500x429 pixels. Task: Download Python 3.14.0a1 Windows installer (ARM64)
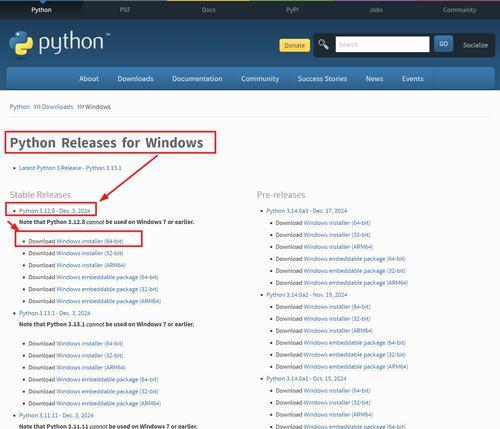338,415
